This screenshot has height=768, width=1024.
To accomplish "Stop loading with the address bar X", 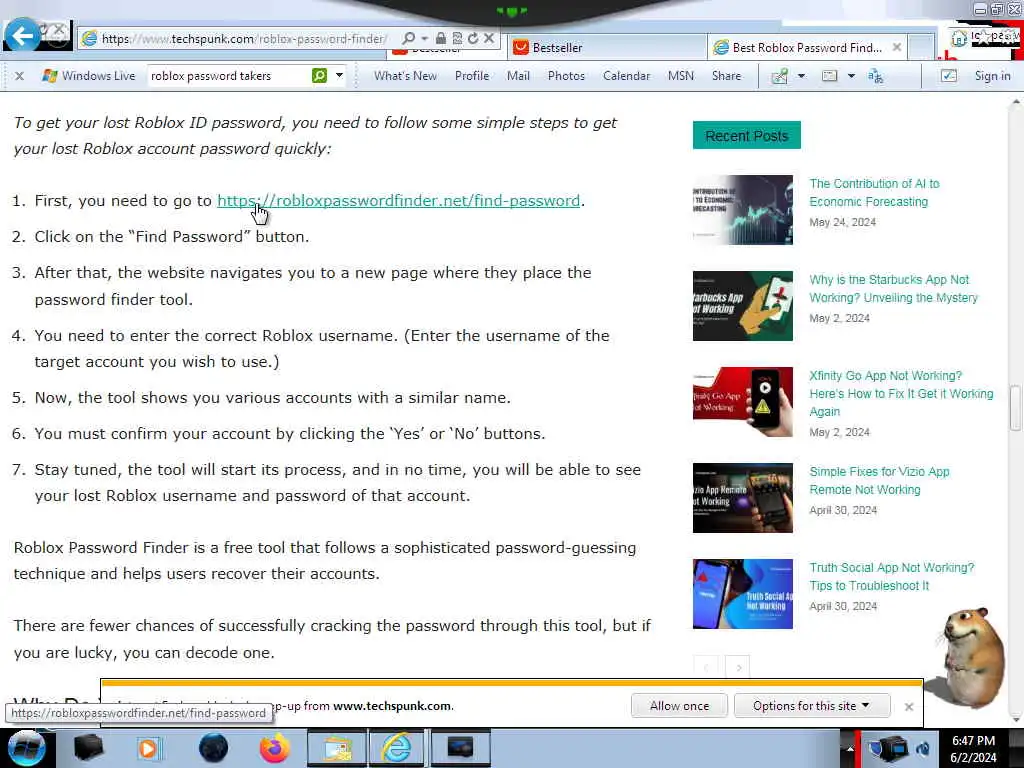I will [x=488, y=39].
